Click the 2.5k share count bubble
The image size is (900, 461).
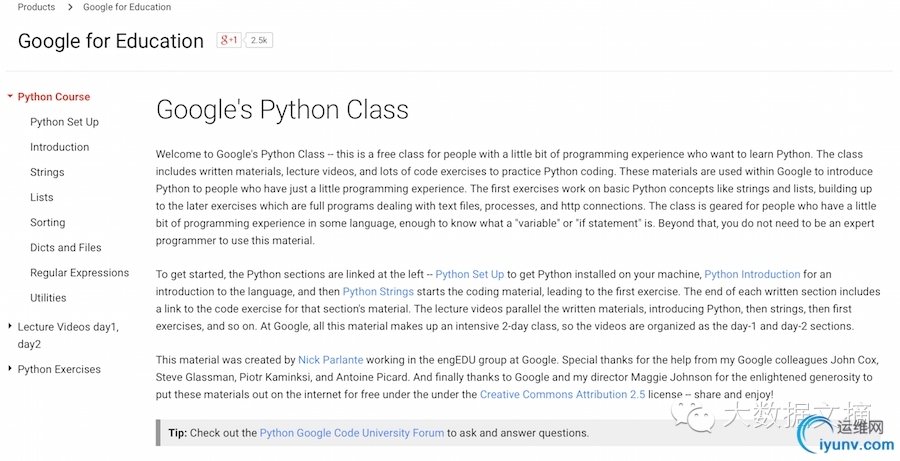[x=259, y=40]
